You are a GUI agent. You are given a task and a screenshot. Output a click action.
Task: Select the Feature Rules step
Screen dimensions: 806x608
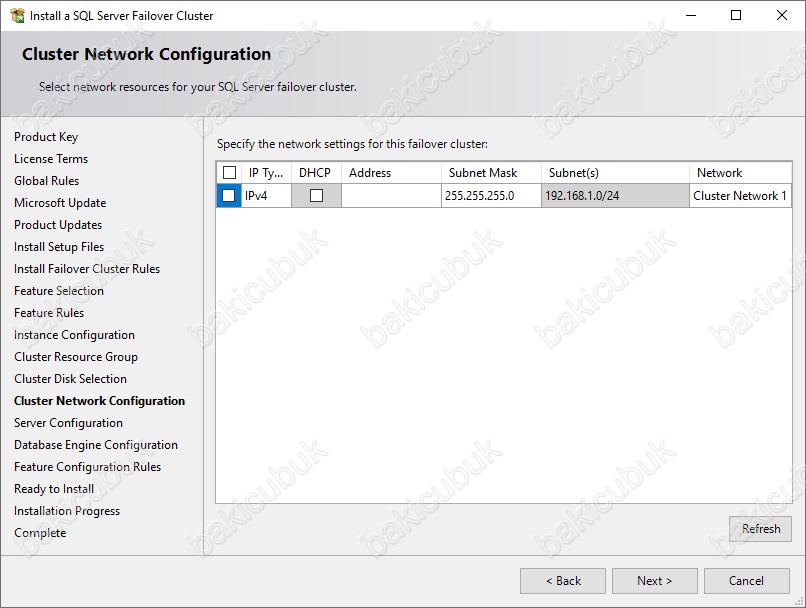[x=49, y=313]
